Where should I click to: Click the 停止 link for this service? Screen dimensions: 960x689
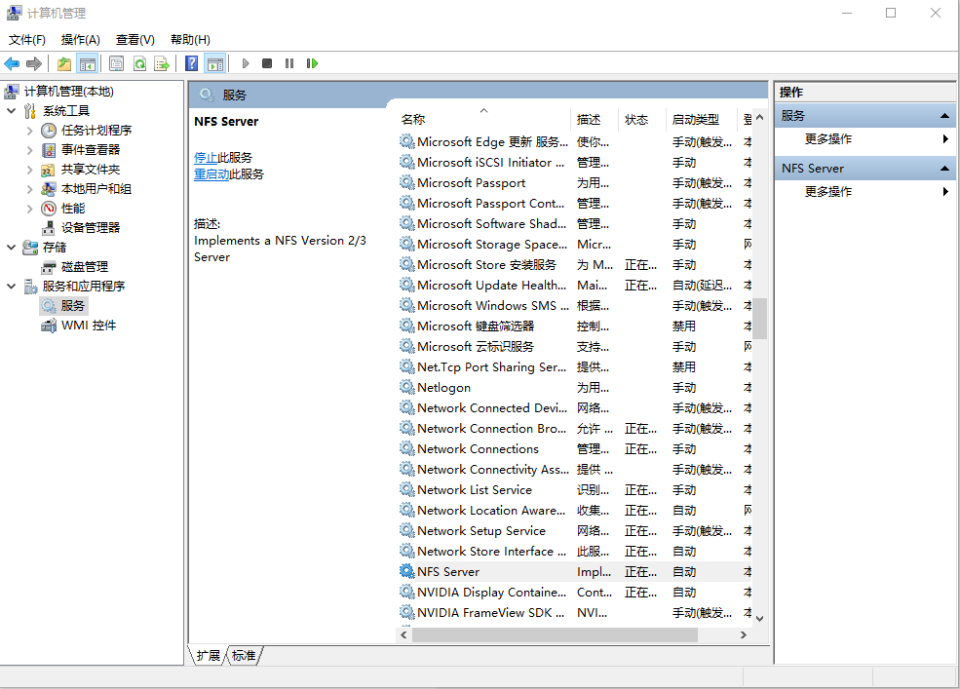click(205, 158)
